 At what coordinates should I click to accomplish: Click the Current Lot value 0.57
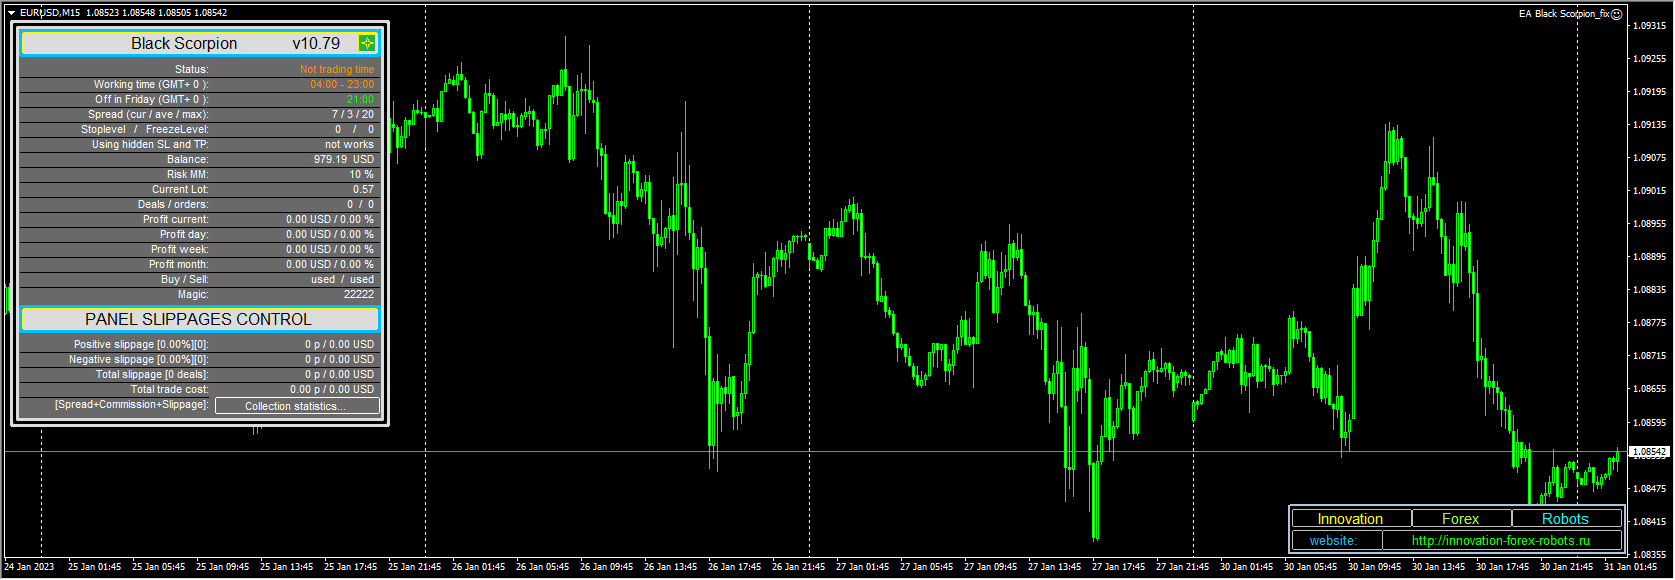pyautogui.click(x=363, y=190)
